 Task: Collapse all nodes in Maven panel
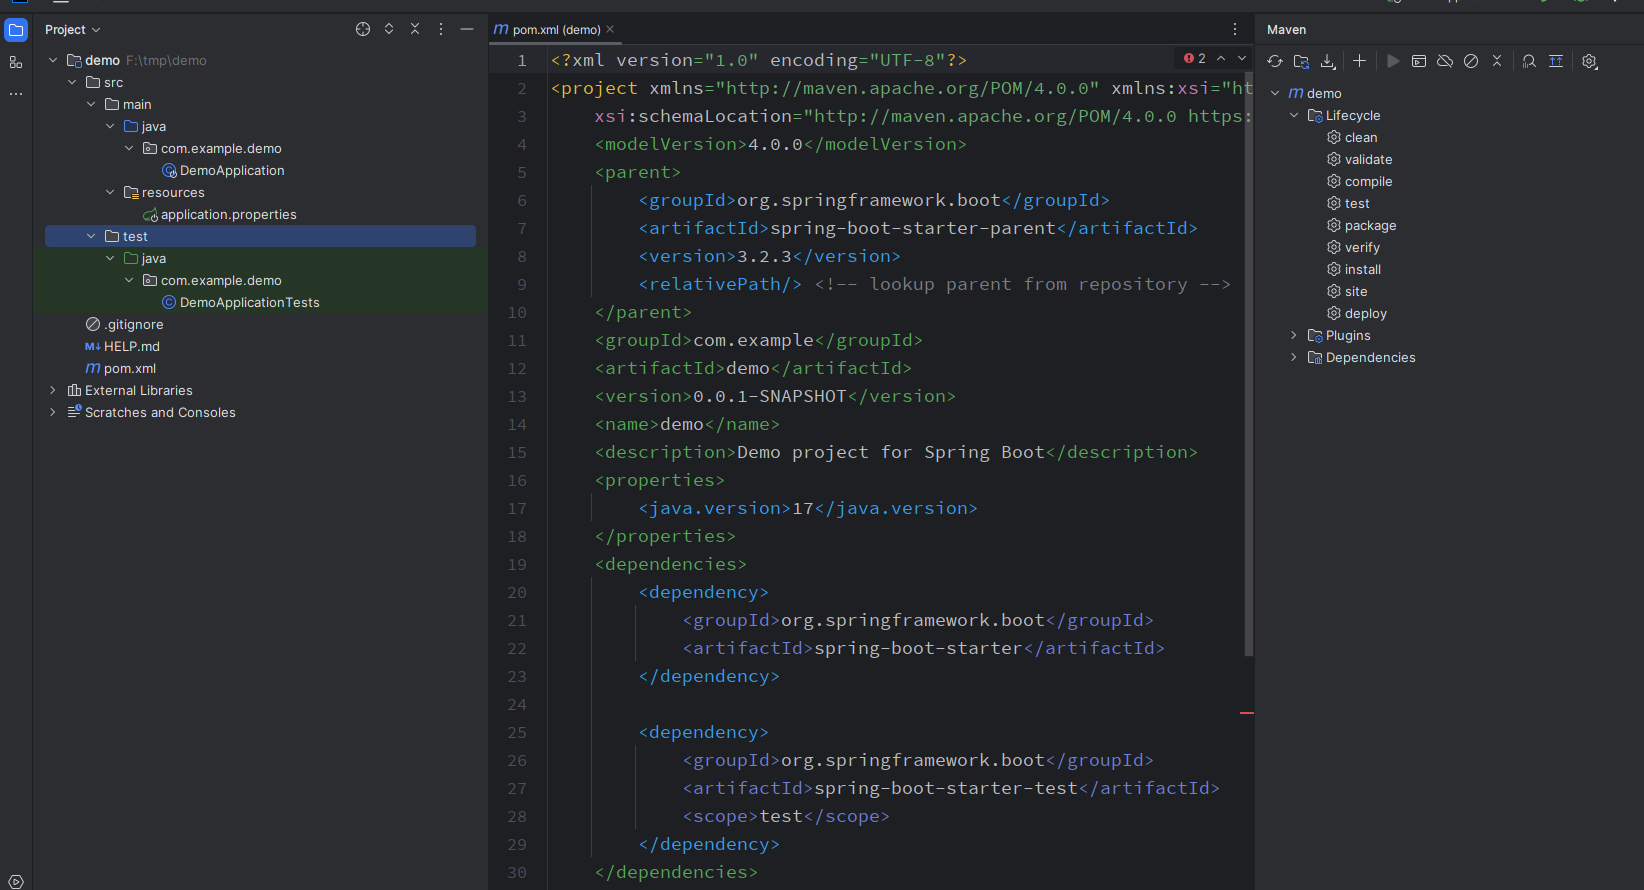pos(1497,61)
